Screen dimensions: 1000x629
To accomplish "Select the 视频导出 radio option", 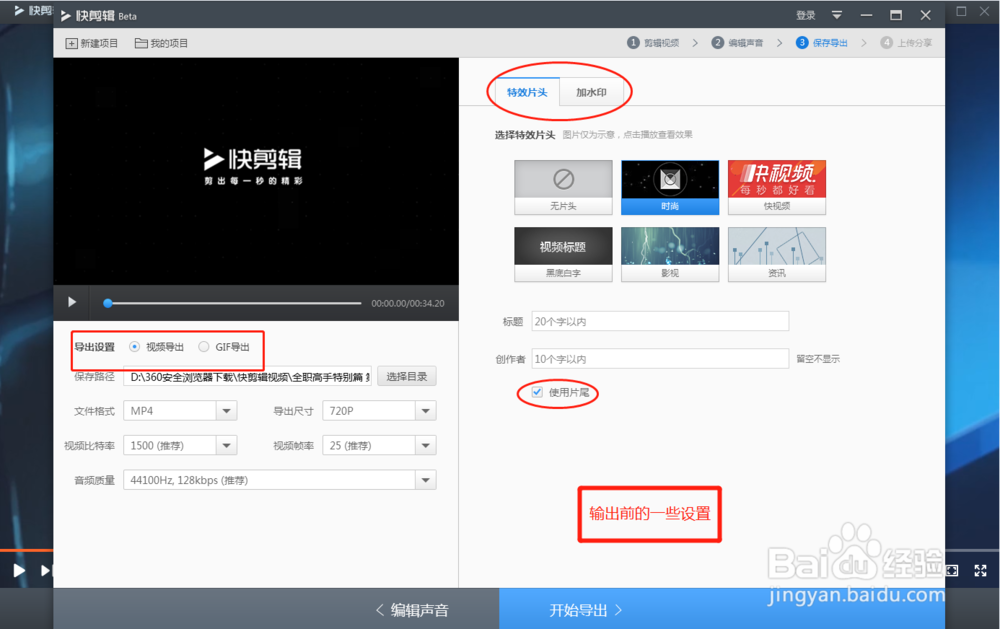I will coord(135,346).
